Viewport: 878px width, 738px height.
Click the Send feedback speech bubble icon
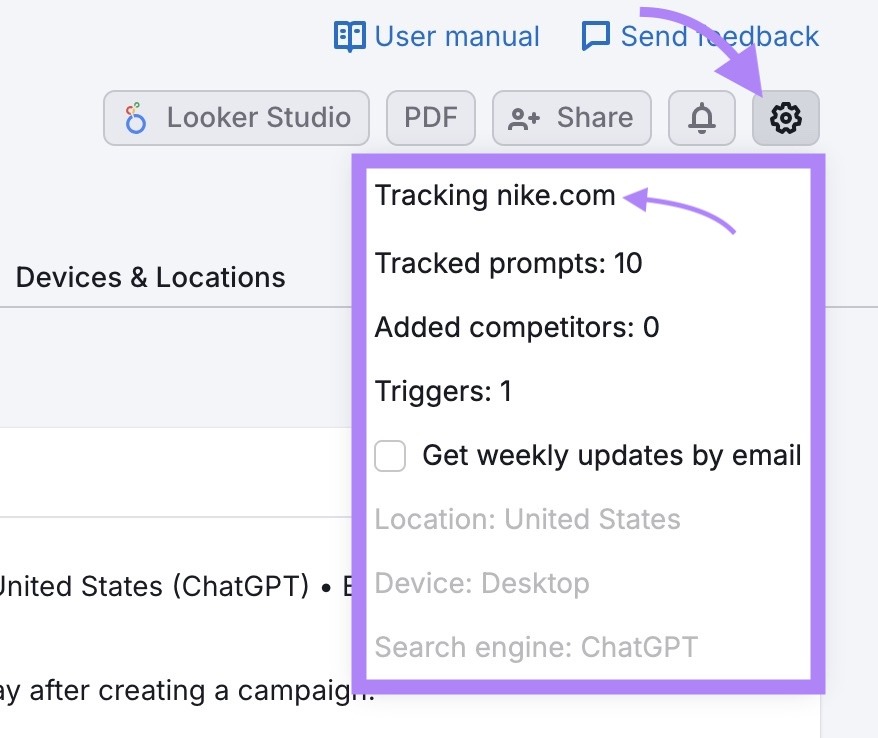coord(595,35)
